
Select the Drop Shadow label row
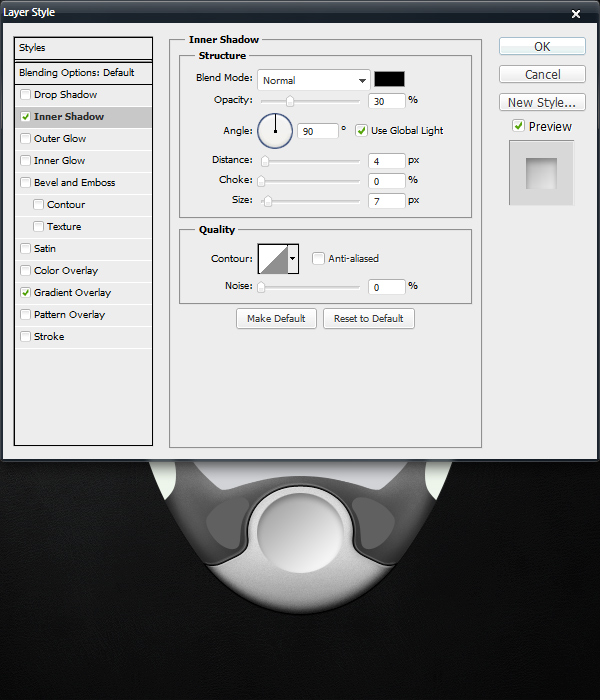(66, 95)
